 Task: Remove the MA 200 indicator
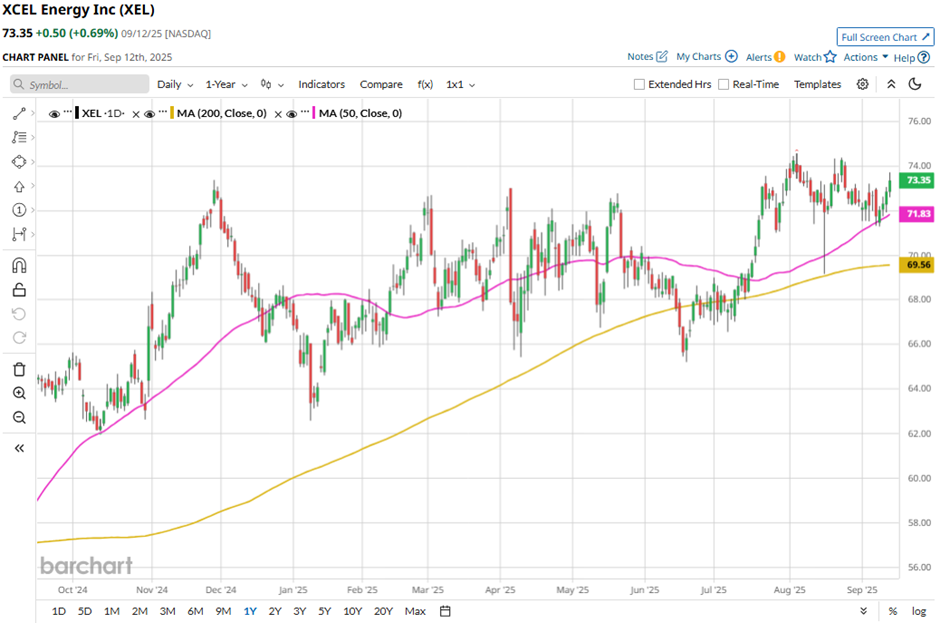tap(278, 114)
